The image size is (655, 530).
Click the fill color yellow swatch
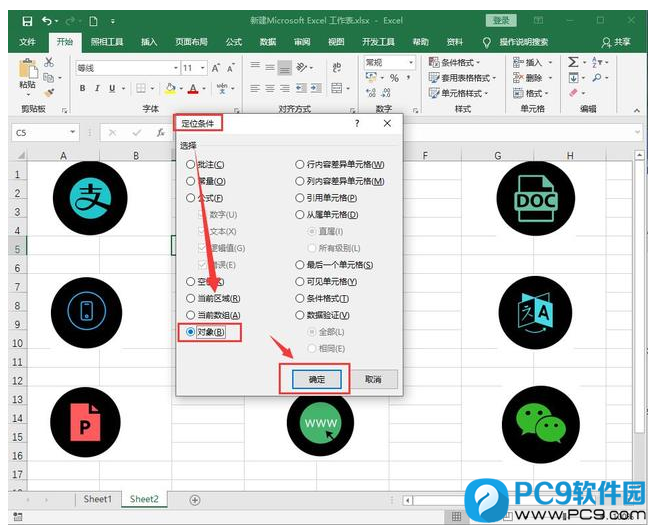point(170,88)
